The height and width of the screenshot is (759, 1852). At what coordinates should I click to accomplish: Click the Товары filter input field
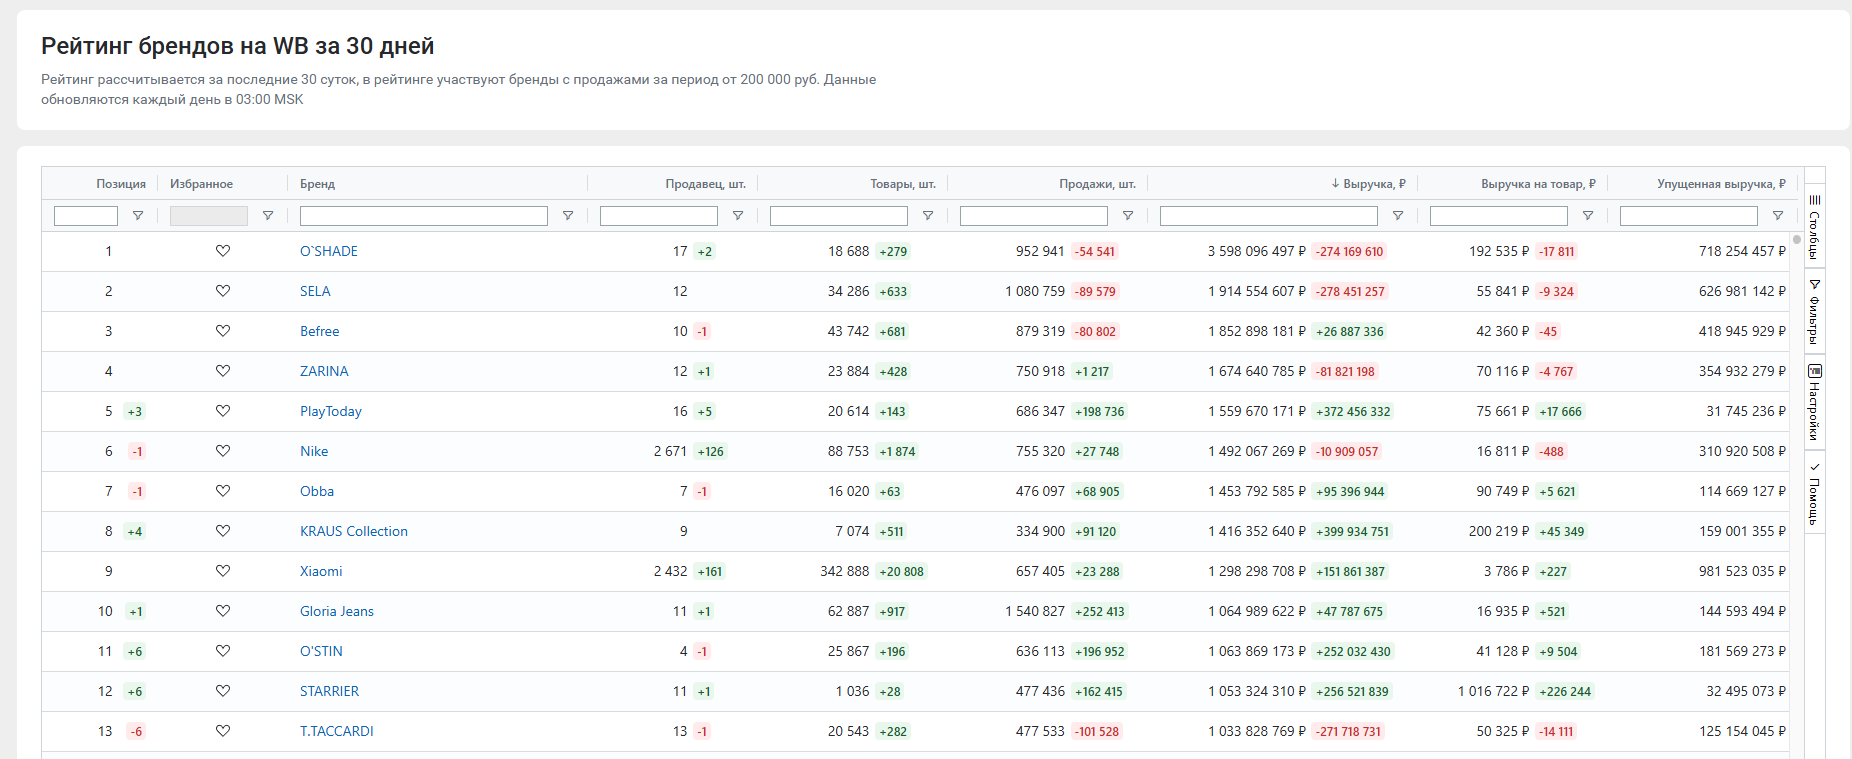coord(839,216)
